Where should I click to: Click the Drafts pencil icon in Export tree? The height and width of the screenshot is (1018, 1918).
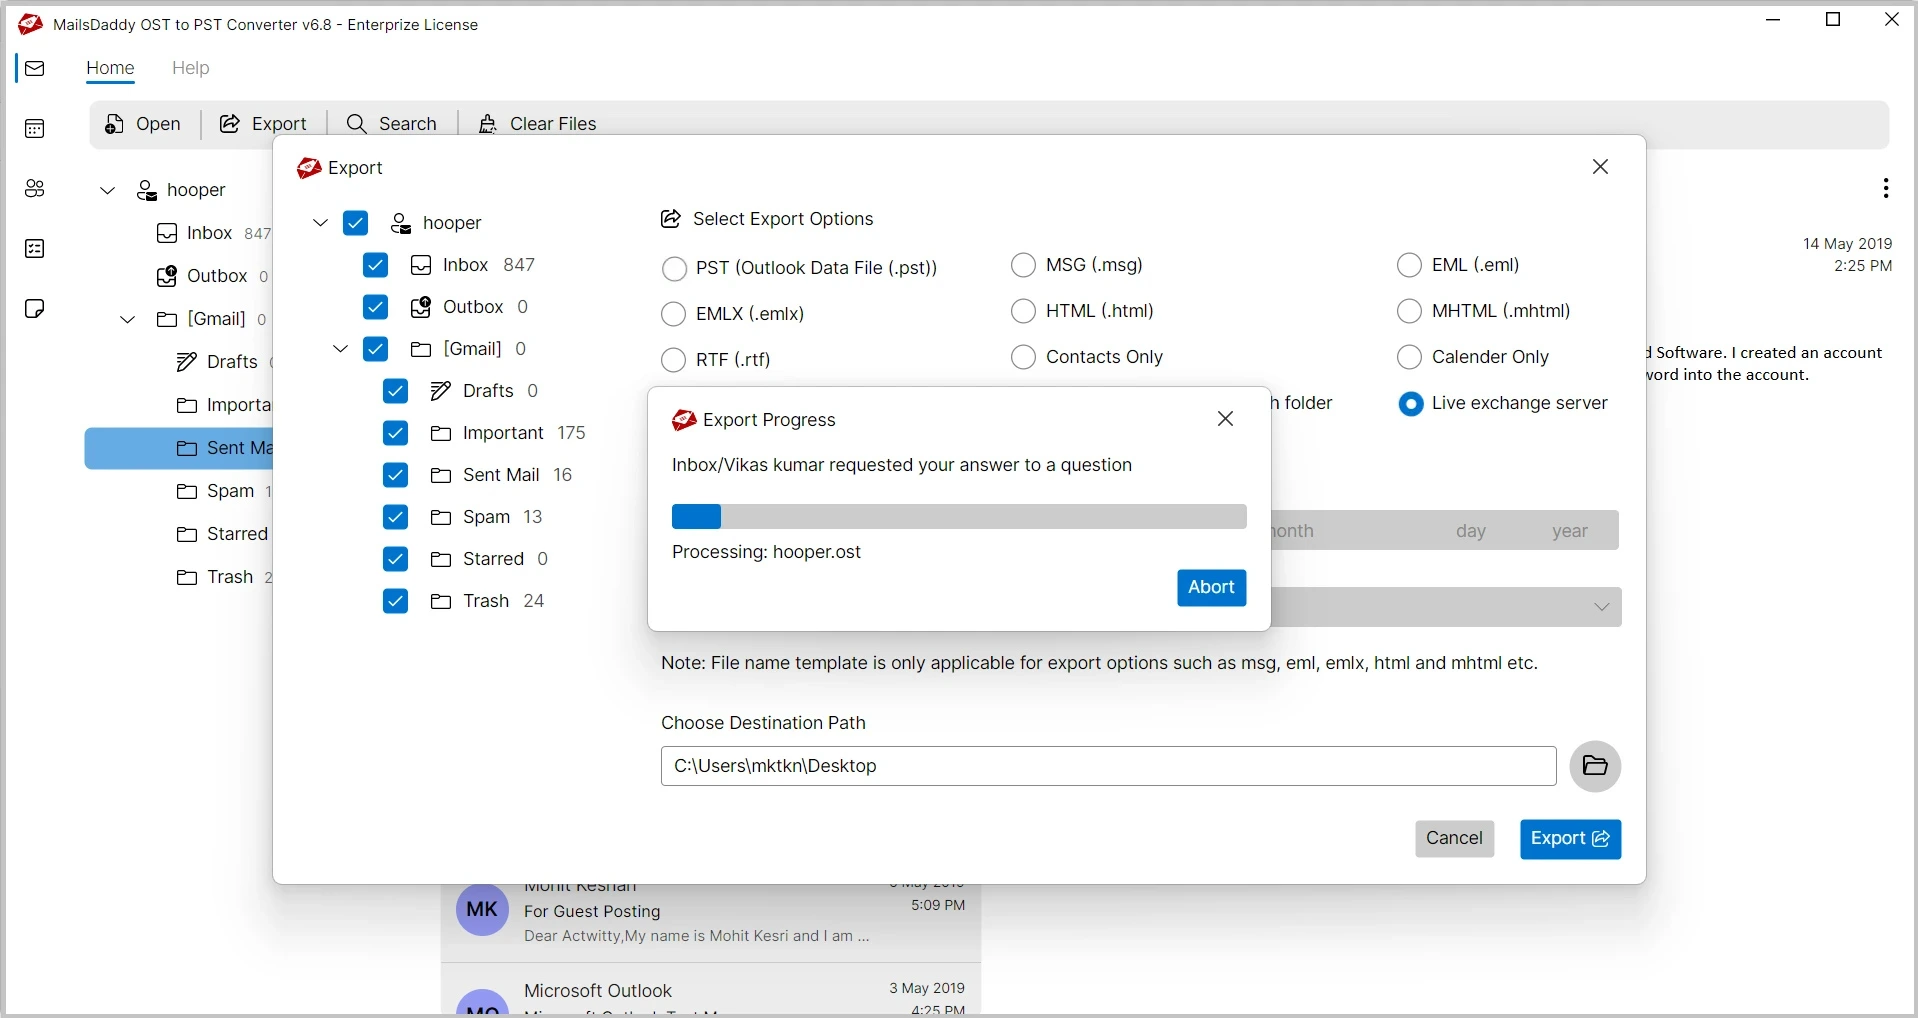[x=441, y=391]
